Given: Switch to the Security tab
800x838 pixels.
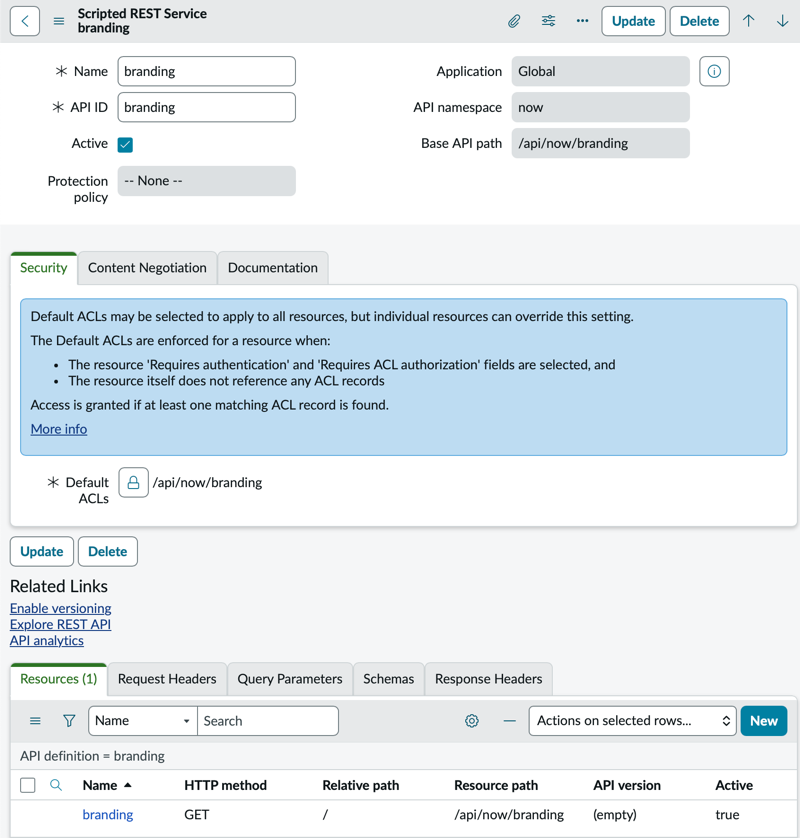Looking at the screenshot, I should 44,268.
